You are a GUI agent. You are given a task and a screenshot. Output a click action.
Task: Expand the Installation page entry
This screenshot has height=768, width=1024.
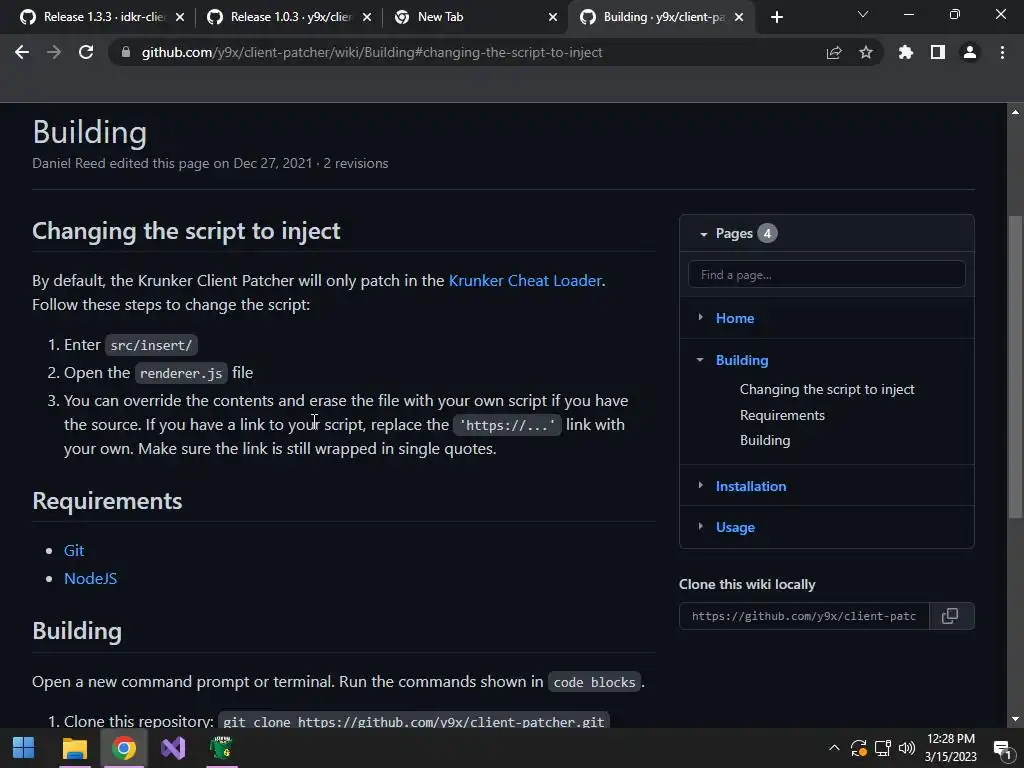700,485
